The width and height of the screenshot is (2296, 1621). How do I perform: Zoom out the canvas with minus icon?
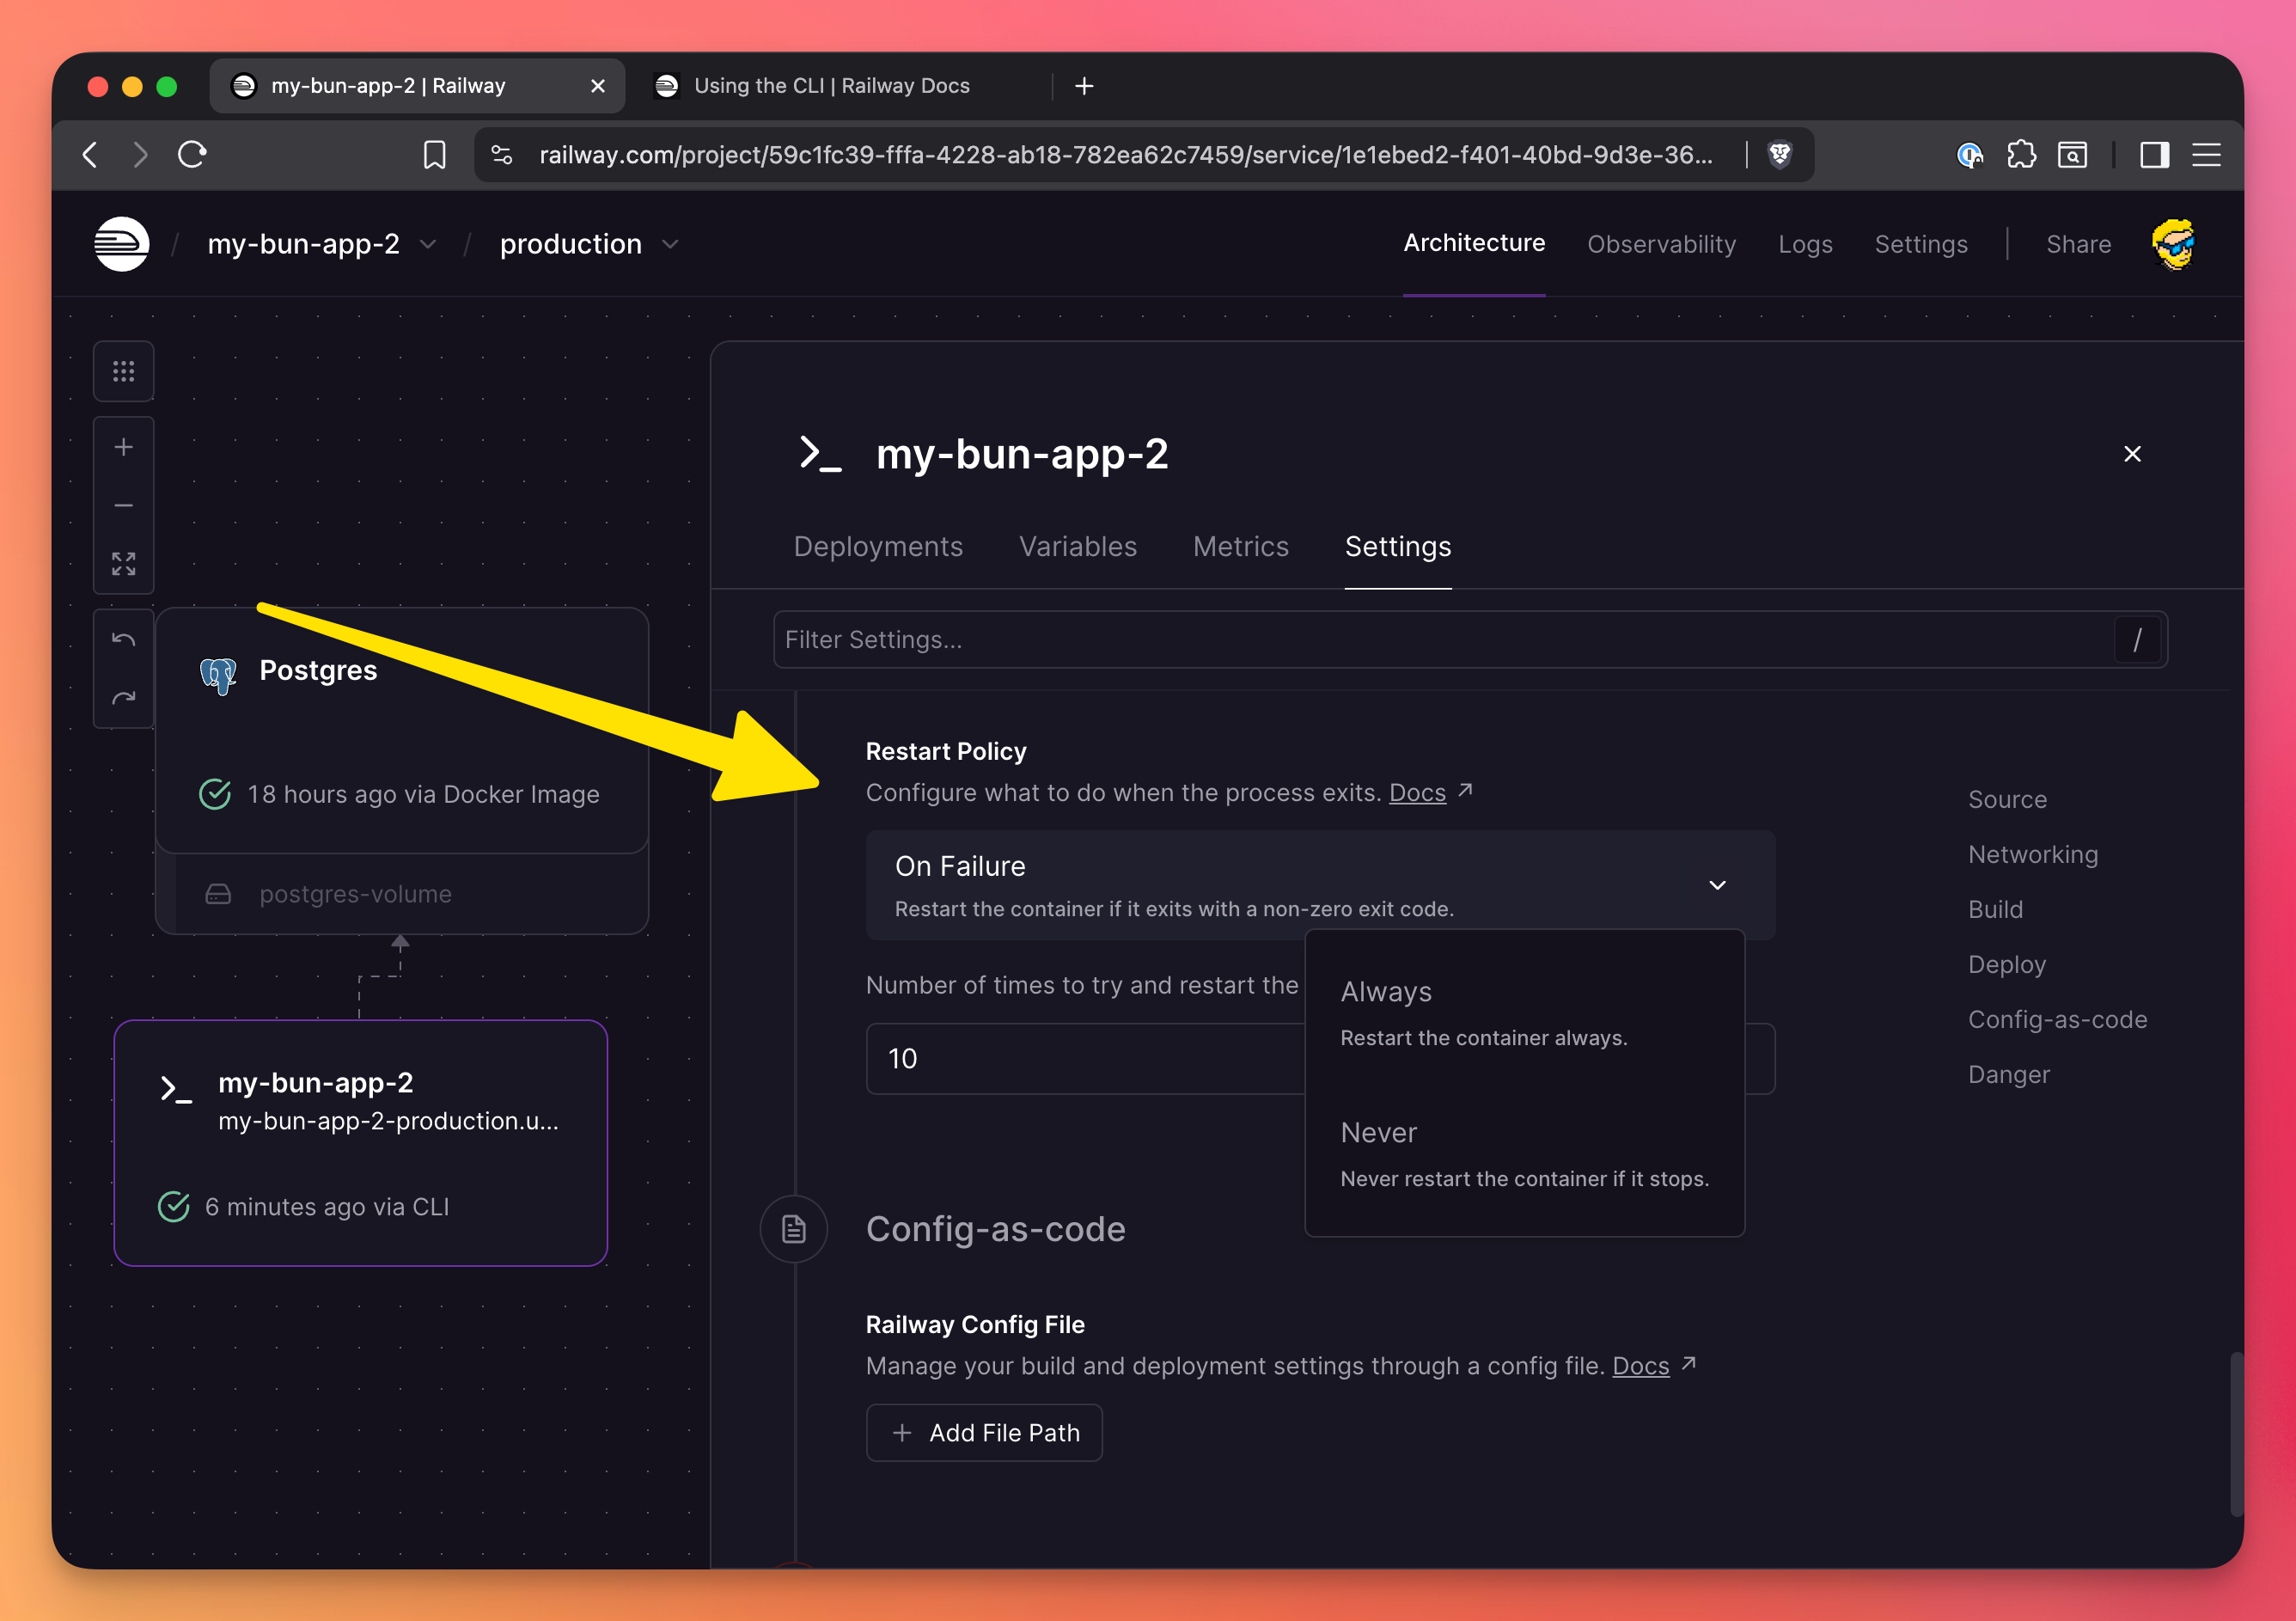click(123, 506)
